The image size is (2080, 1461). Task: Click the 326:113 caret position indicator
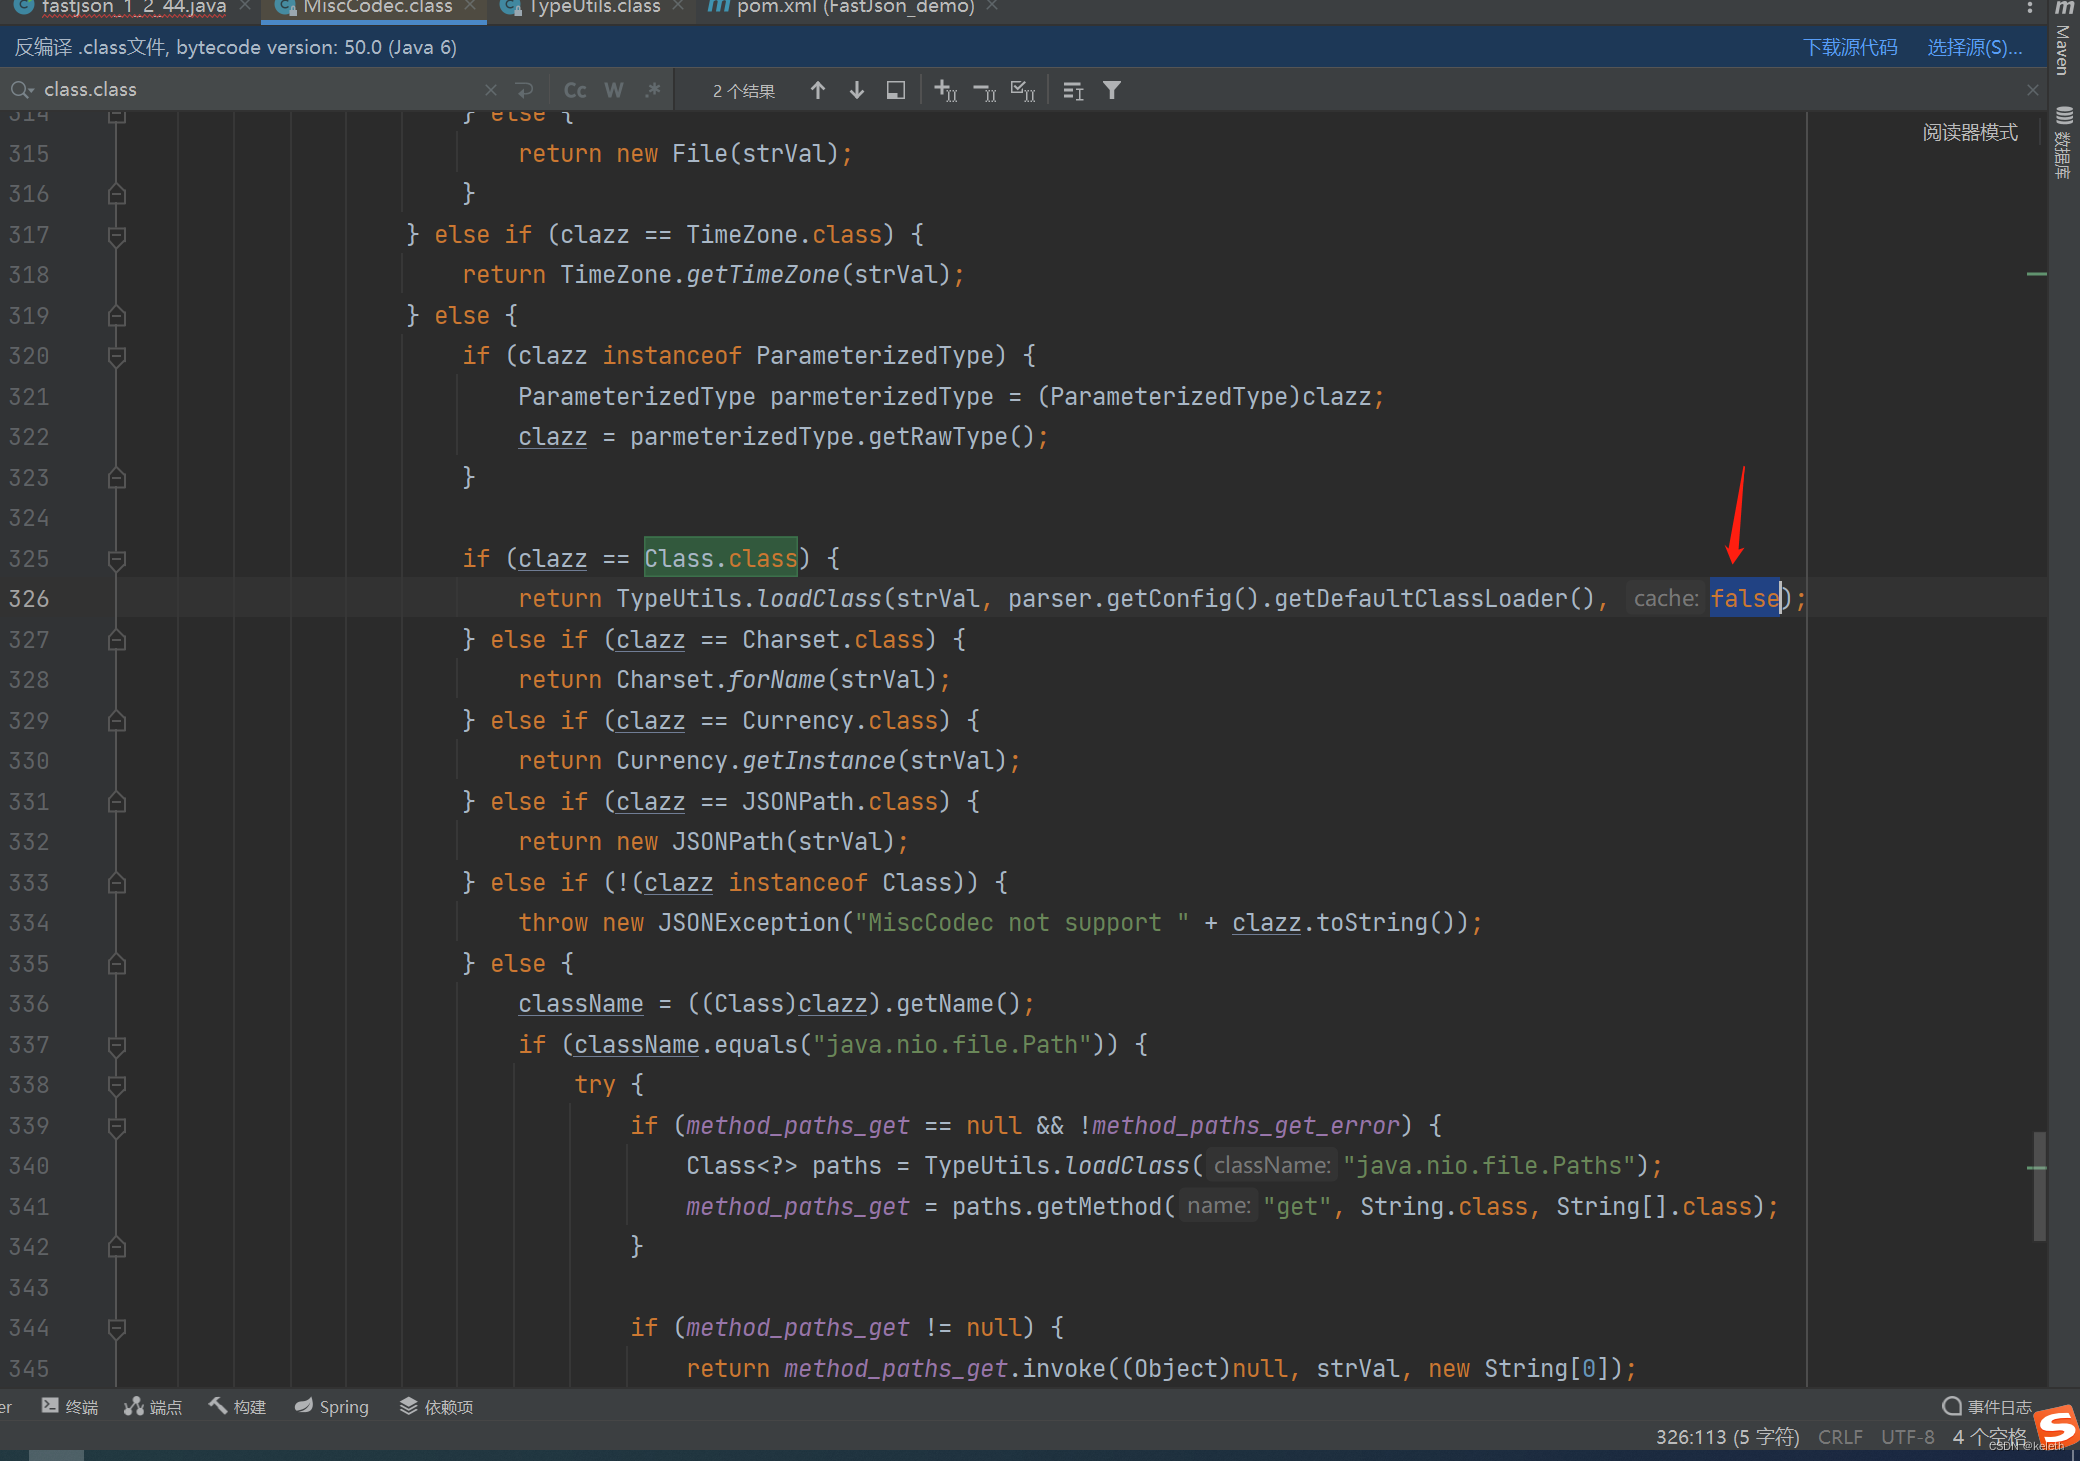pyautogui.click(x=1727, y=1437)
